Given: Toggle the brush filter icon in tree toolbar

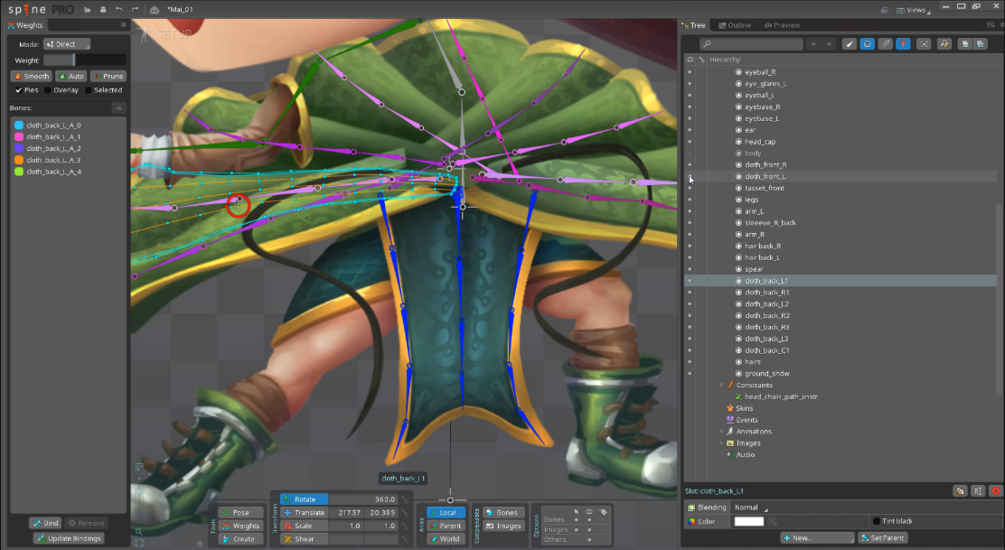Looking at the screenshot, I should (x=849, y=44).
